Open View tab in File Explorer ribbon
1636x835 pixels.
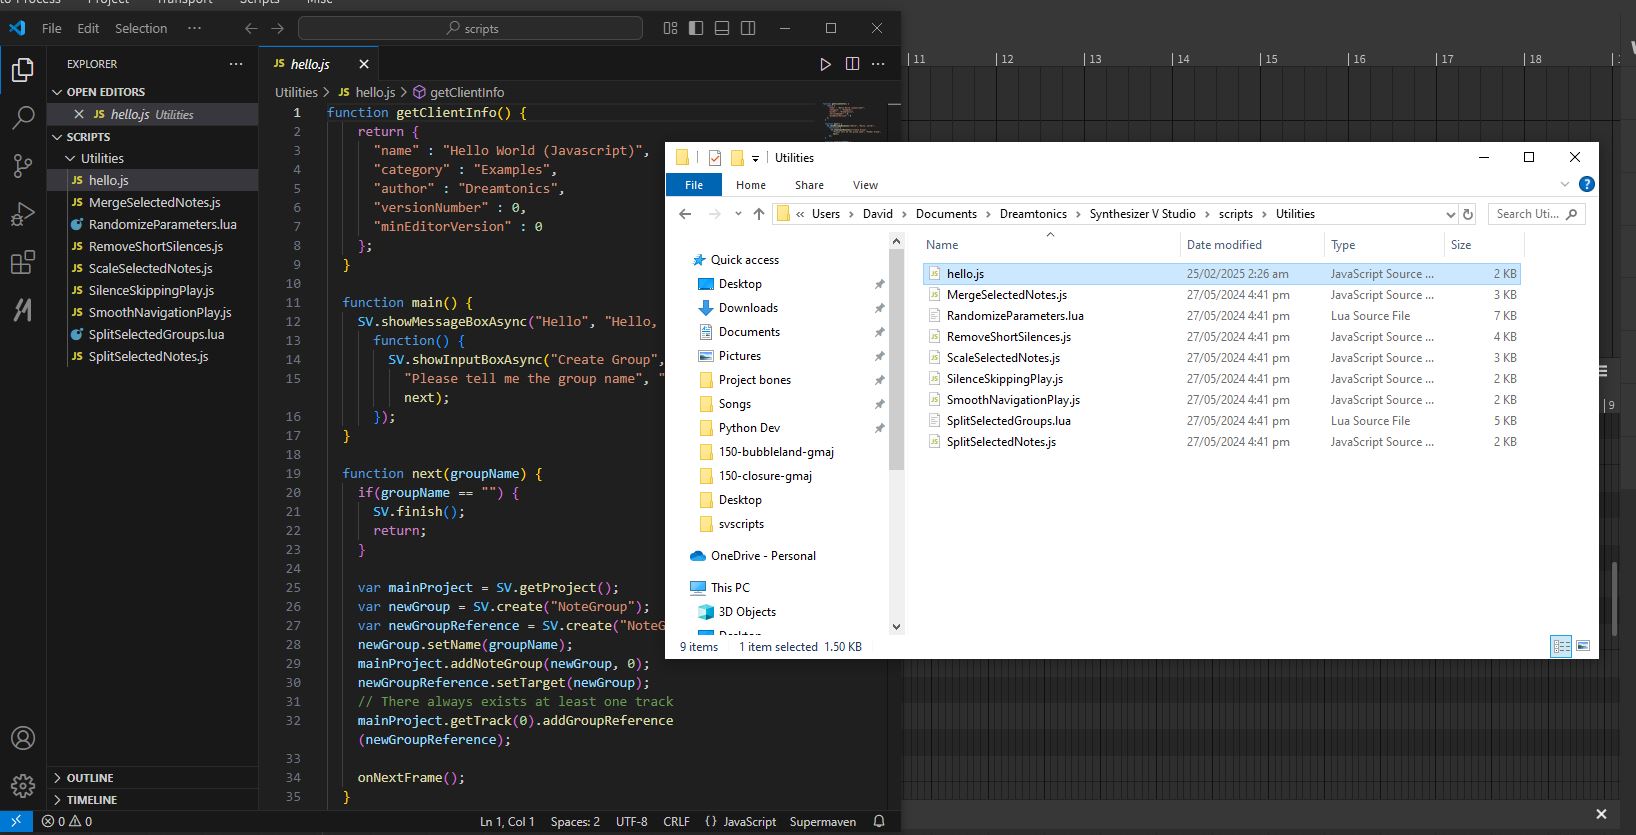pos(865,185)
